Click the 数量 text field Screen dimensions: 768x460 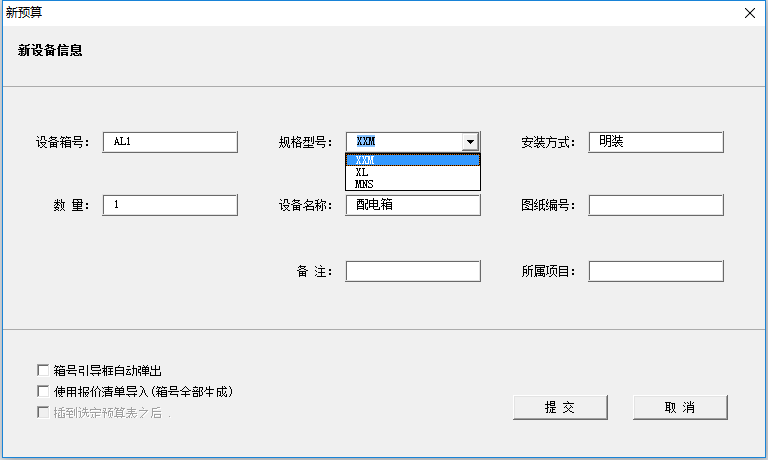(x=170, y=205)
